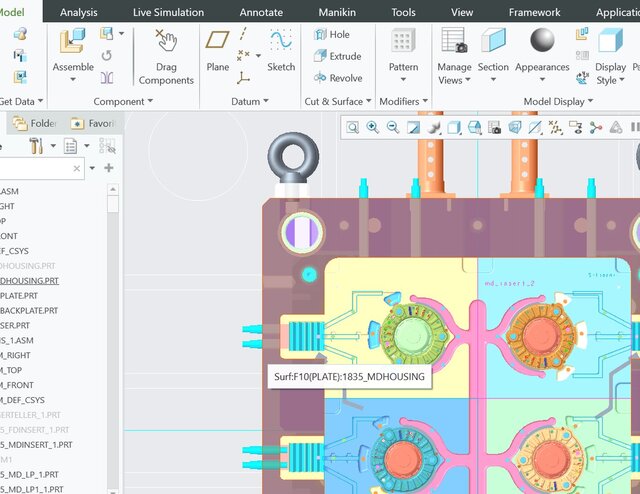Viewport: 640px width, 494px height.
Task: Select 5_MDINSERT_1.PRT in model tree
Action: click(x=36, y=445)
